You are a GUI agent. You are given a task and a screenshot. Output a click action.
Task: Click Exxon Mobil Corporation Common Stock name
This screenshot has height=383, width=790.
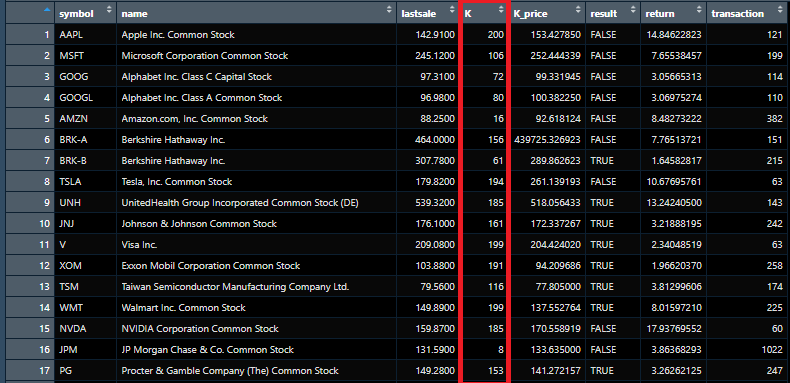tap(211, 266)
